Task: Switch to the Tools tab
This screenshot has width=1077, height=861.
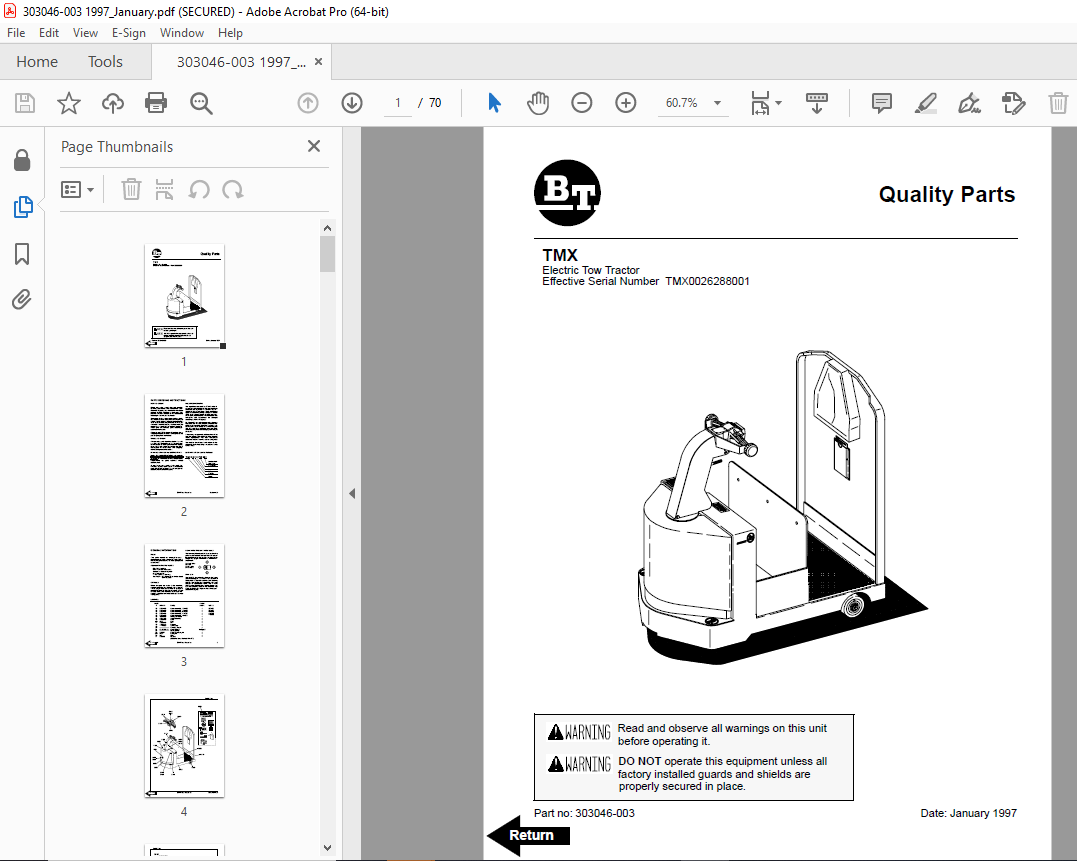Action: (x=105, y=62)
